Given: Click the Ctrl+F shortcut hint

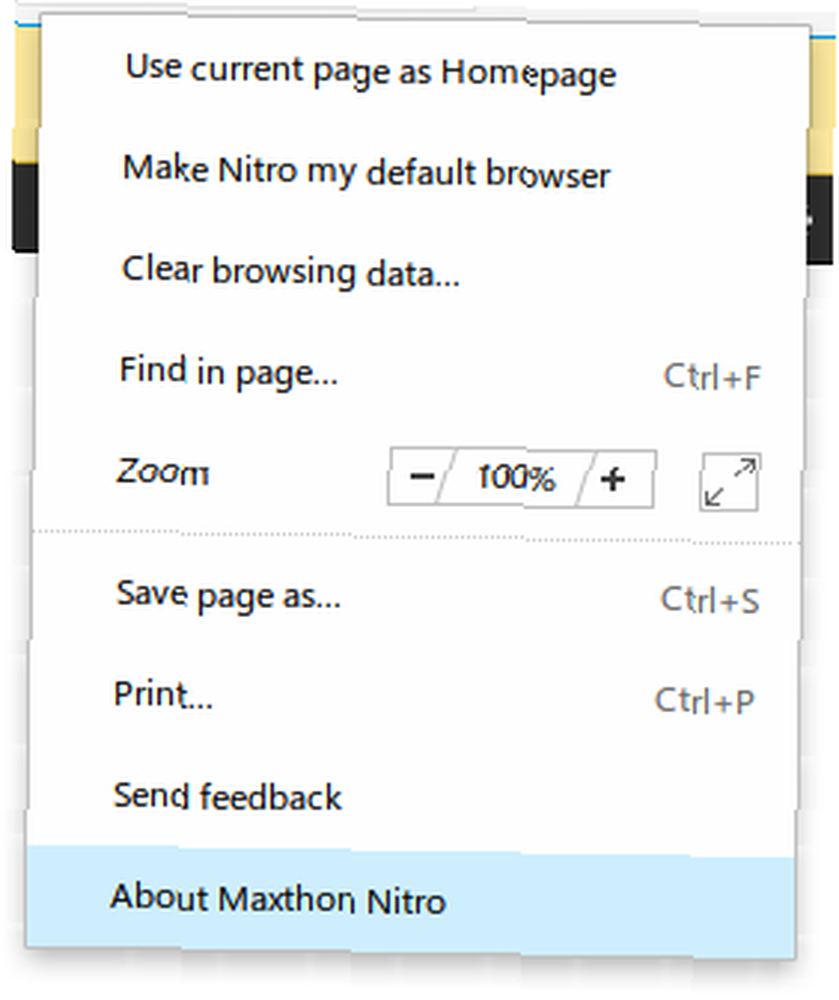Looking at the screenshot, I should 712,378.
